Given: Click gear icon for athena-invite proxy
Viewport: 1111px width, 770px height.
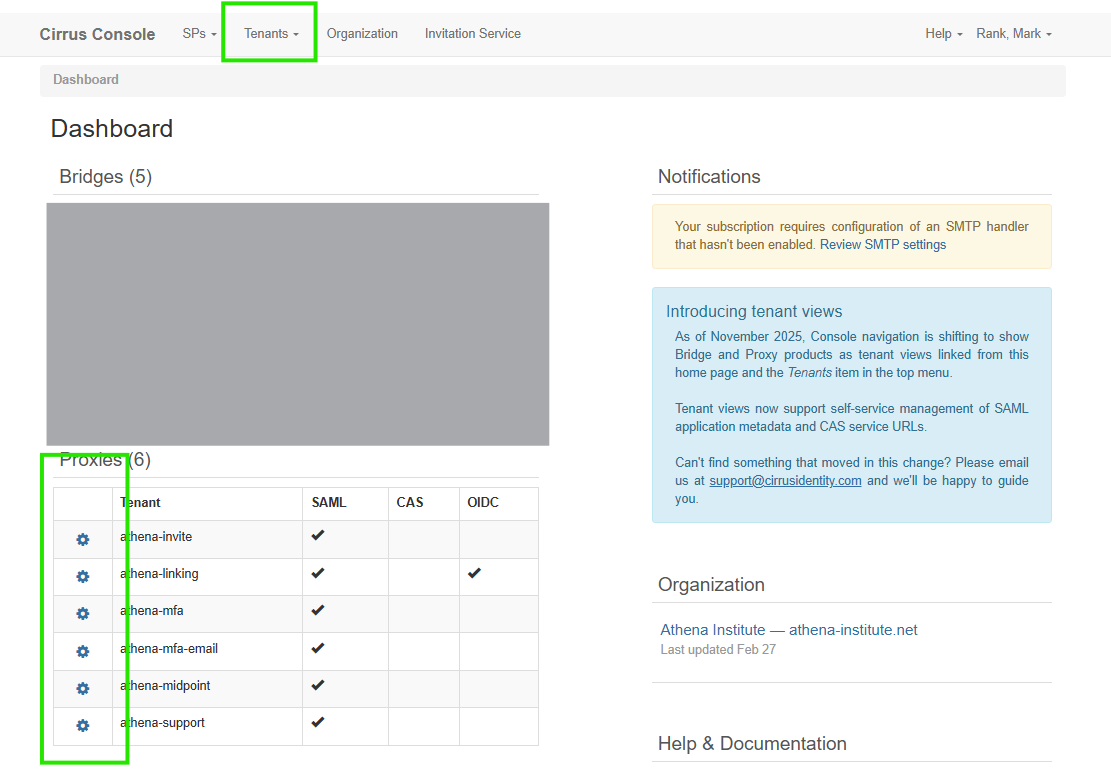Looking at the screenshot, I should coord(83,540).
